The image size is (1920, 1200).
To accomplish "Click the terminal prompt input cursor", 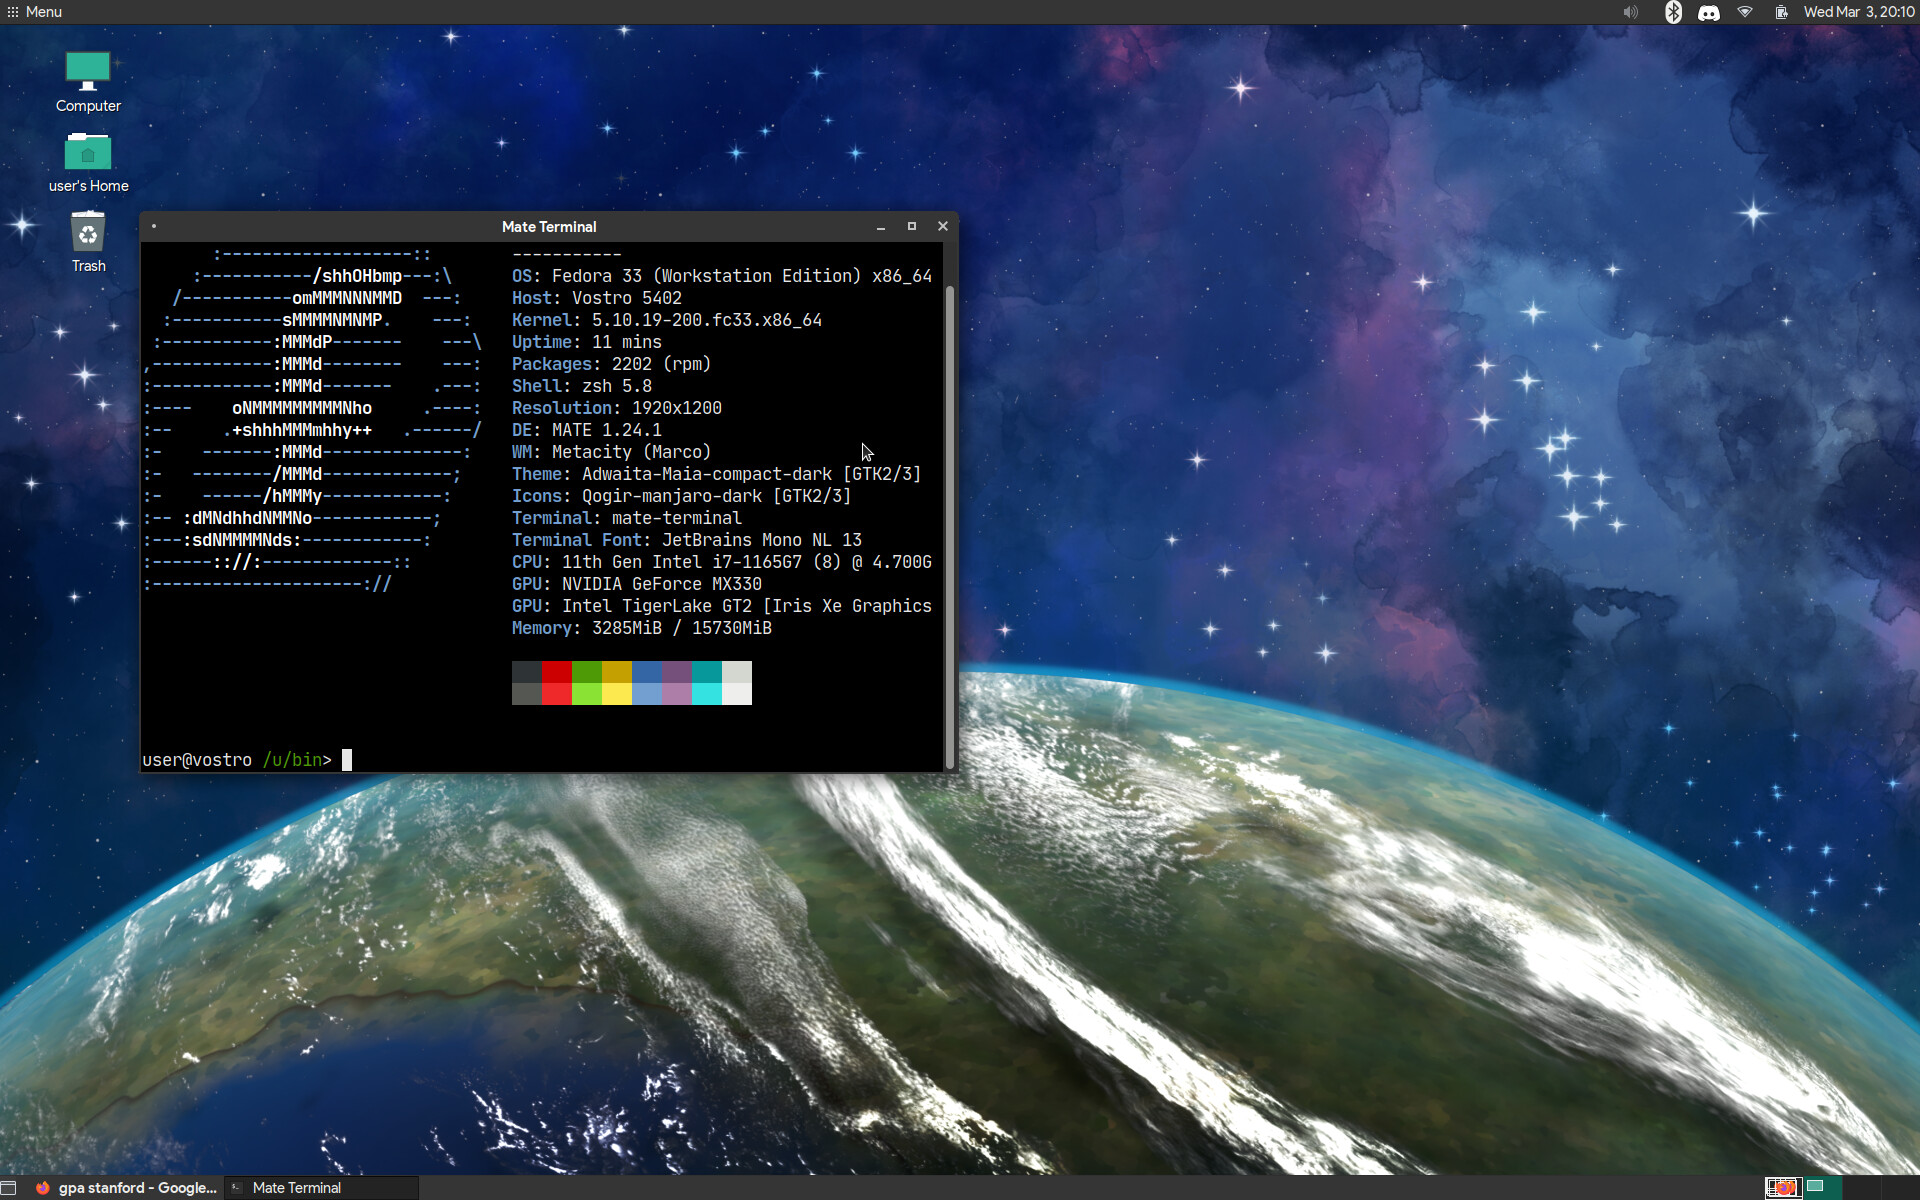I will (347, 760).
